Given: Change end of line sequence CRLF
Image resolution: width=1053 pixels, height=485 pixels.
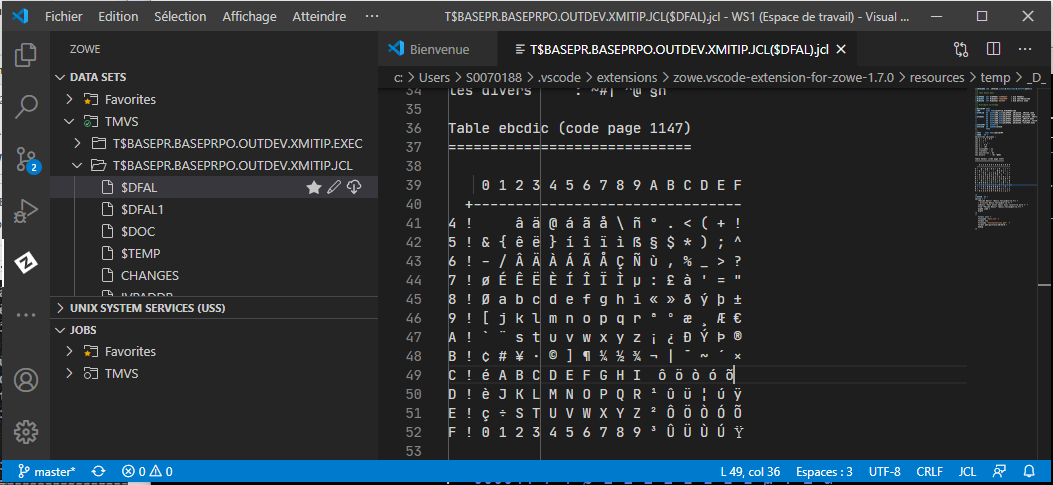Looking at the screenshot, I should pyautogui.click(x=929, y=471).
